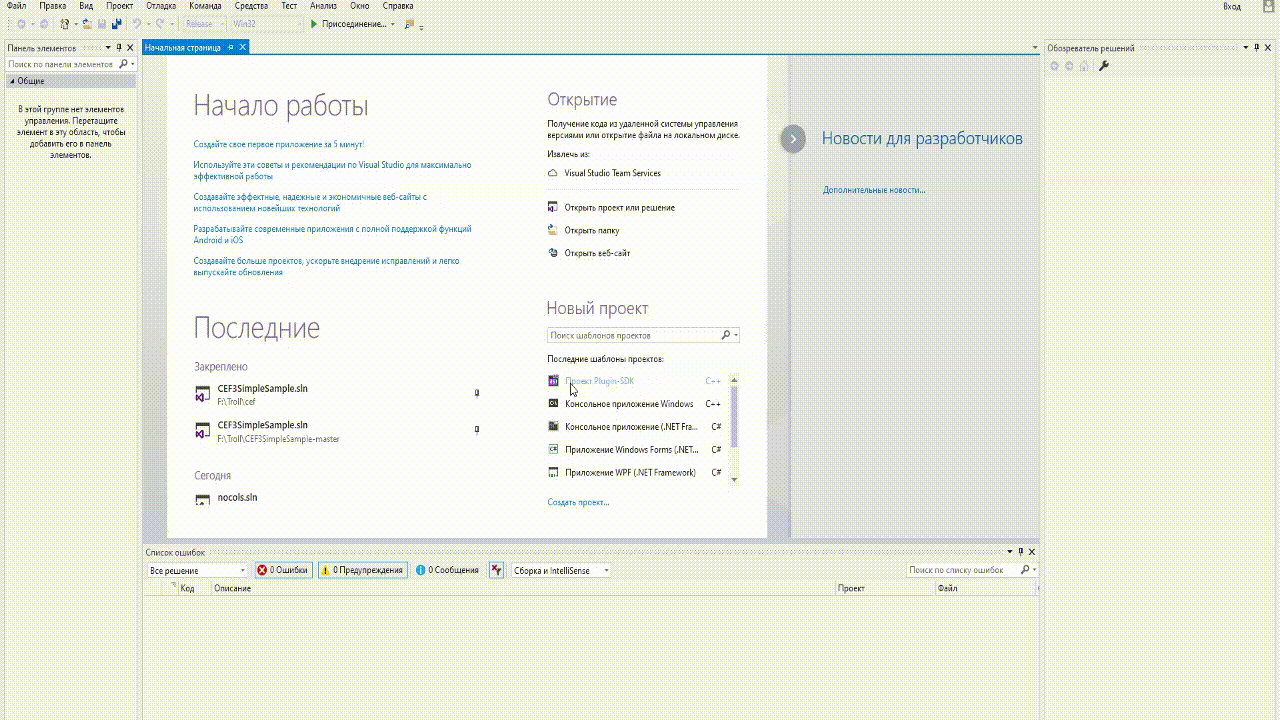1280x720 pixels.
Task: Open the Отладка menu
Action: 161,6
